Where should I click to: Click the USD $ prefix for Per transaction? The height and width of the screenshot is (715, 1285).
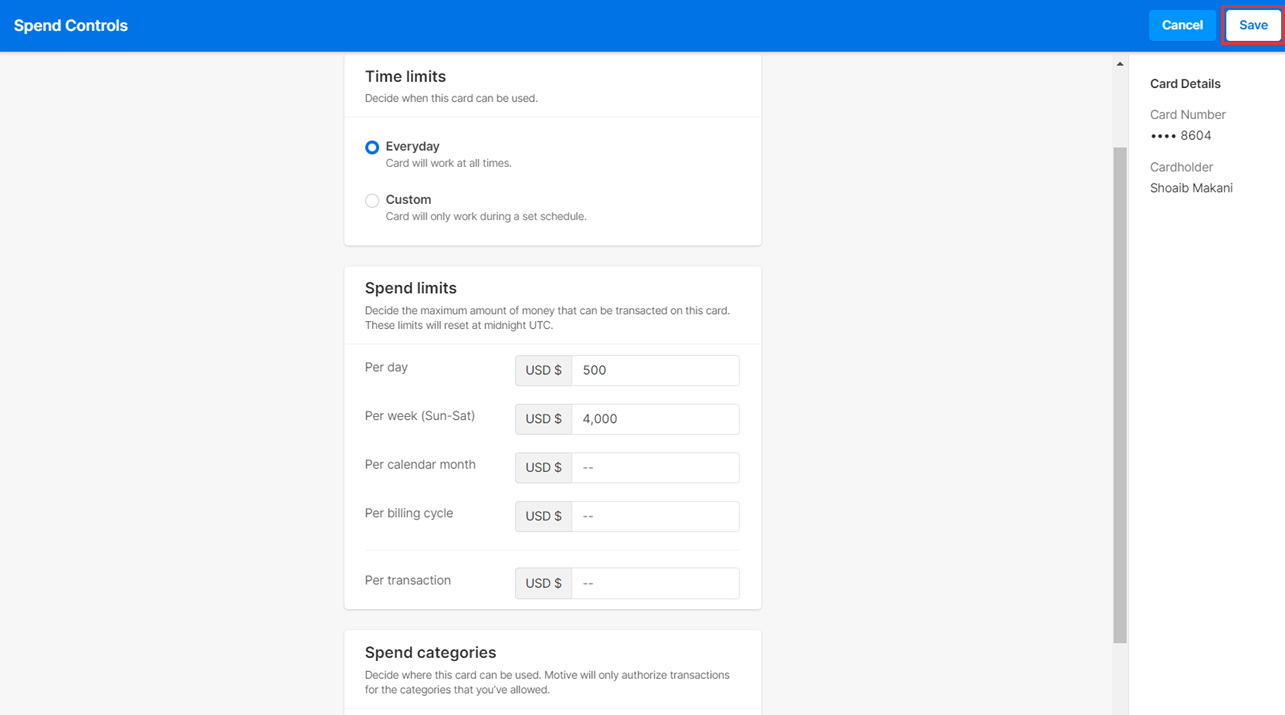[543, 583]
